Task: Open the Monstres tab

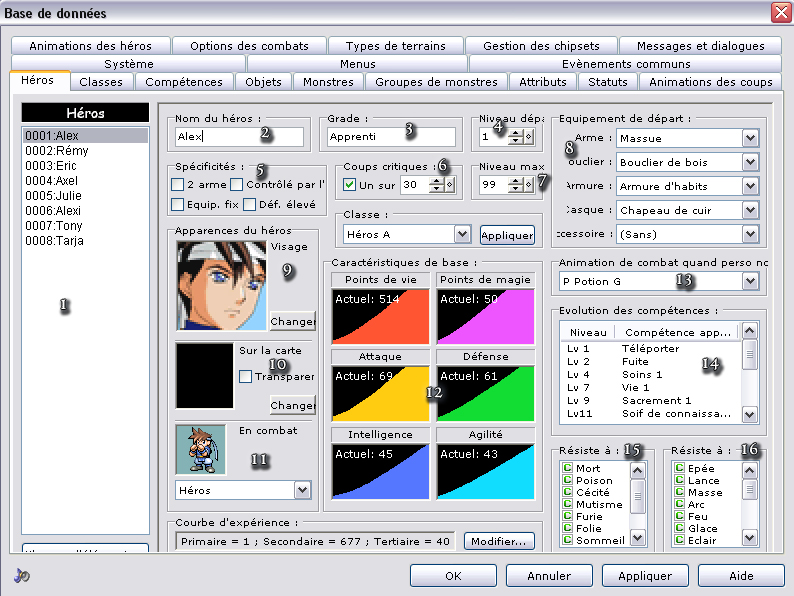Action: (328, 82)
